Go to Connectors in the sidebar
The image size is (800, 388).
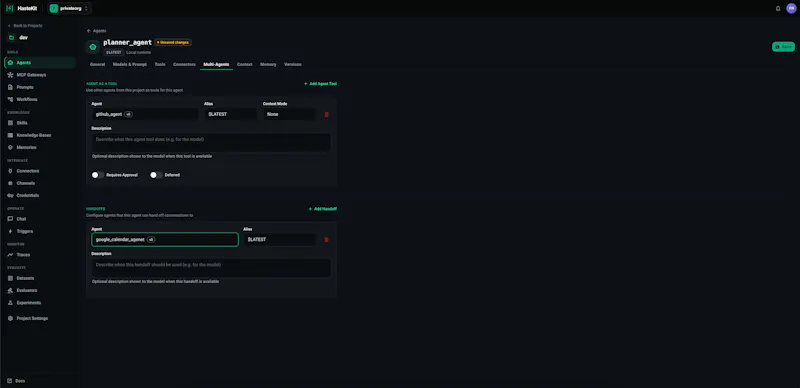click(x=40, y=171)
